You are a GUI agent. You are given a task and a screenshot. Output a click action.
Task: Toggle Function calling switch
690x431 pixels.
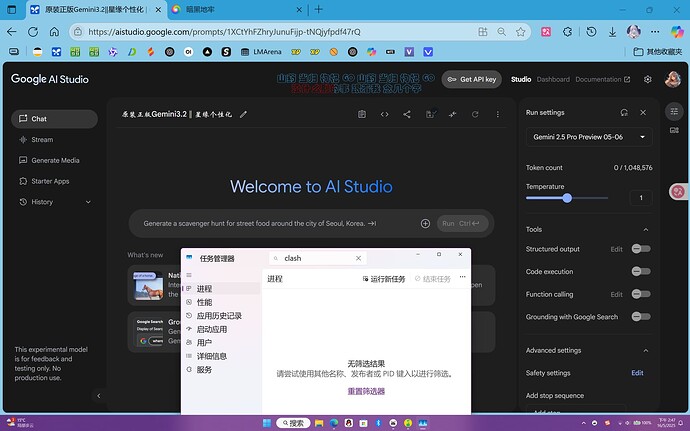click(641, 294)
